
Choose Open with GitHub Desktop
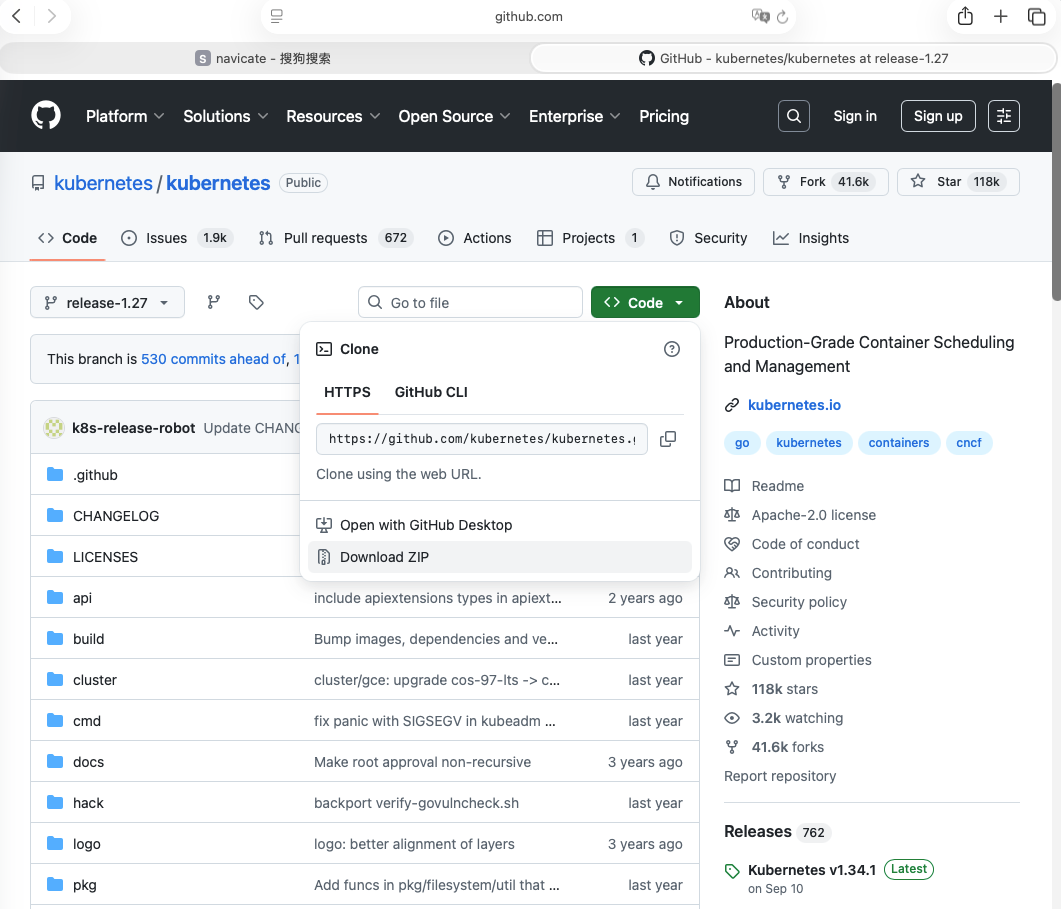click(499, 525)
